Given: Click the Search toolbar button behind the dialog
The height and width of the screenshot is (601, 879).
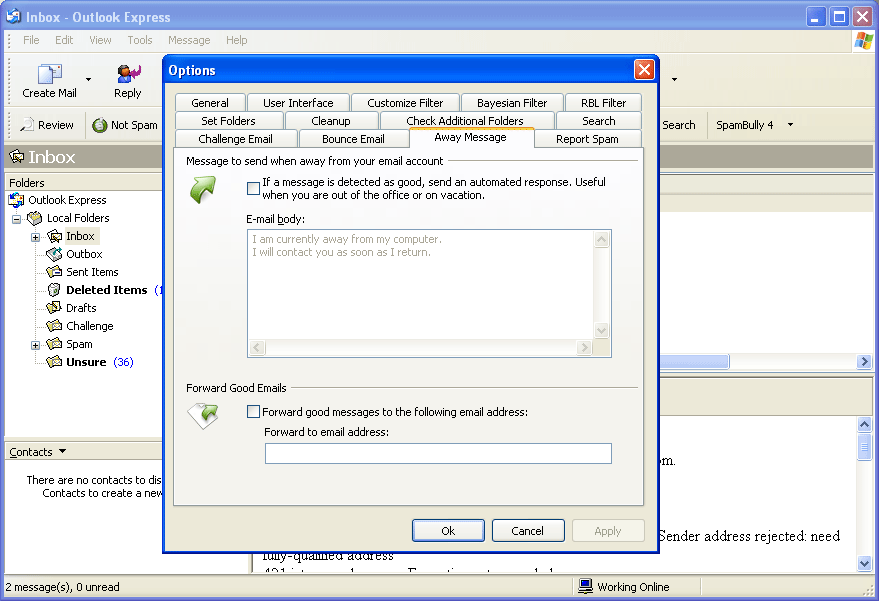Looking at the screenshot, I should [678, 125].
